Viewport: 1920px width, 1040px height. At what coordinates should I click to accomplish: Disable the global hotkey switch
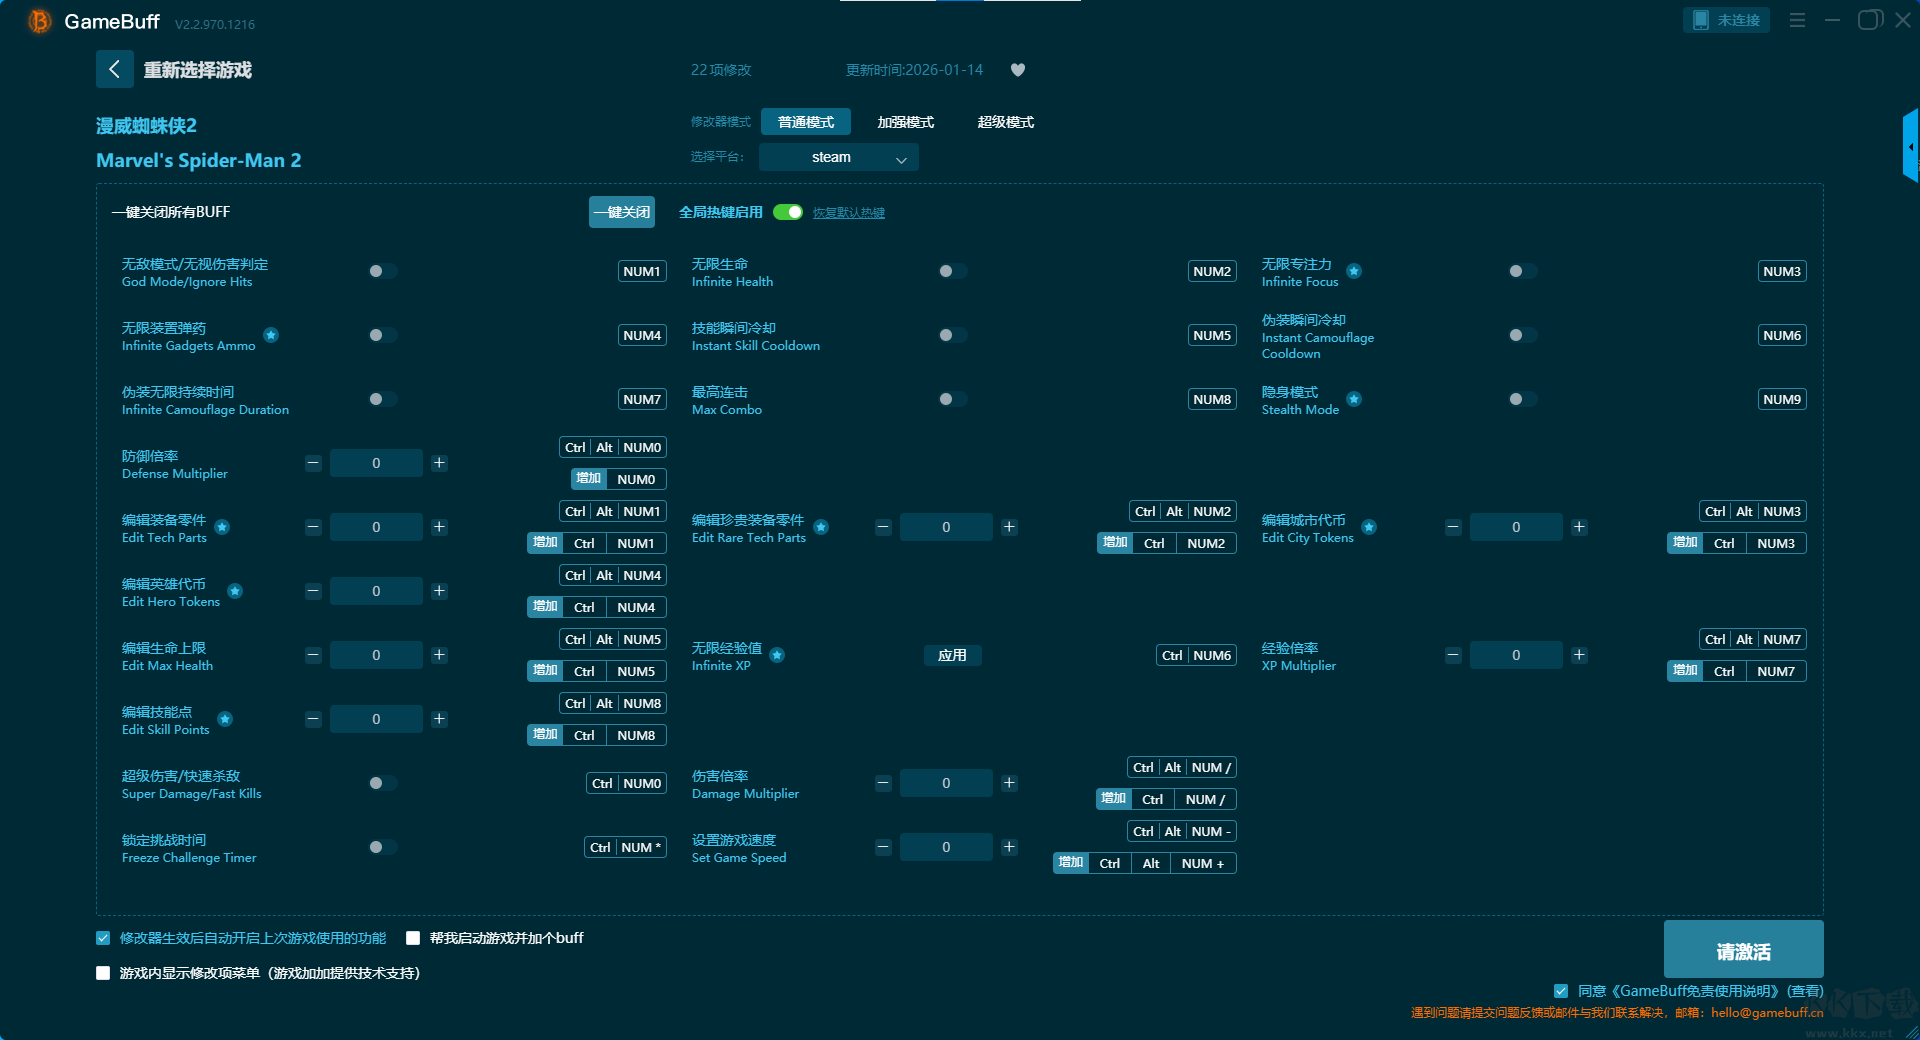click(x=788, y=212)
